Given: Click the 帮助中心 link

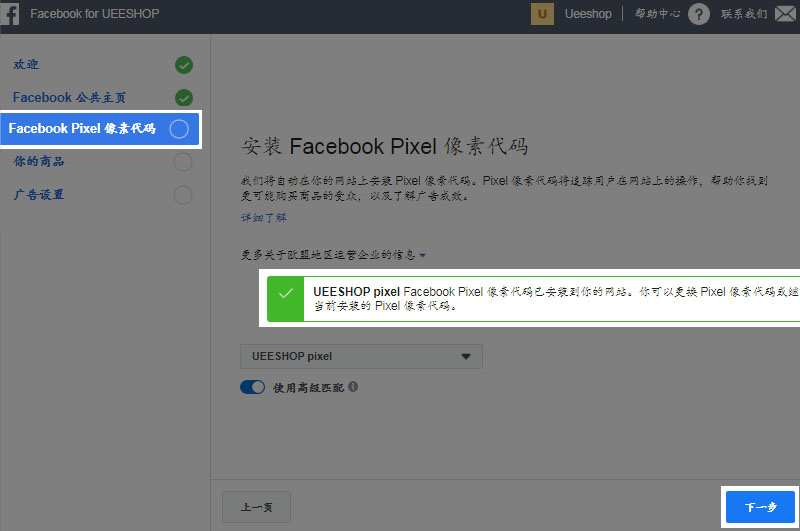Looking at the screenshot, I should tap(657, 14).
